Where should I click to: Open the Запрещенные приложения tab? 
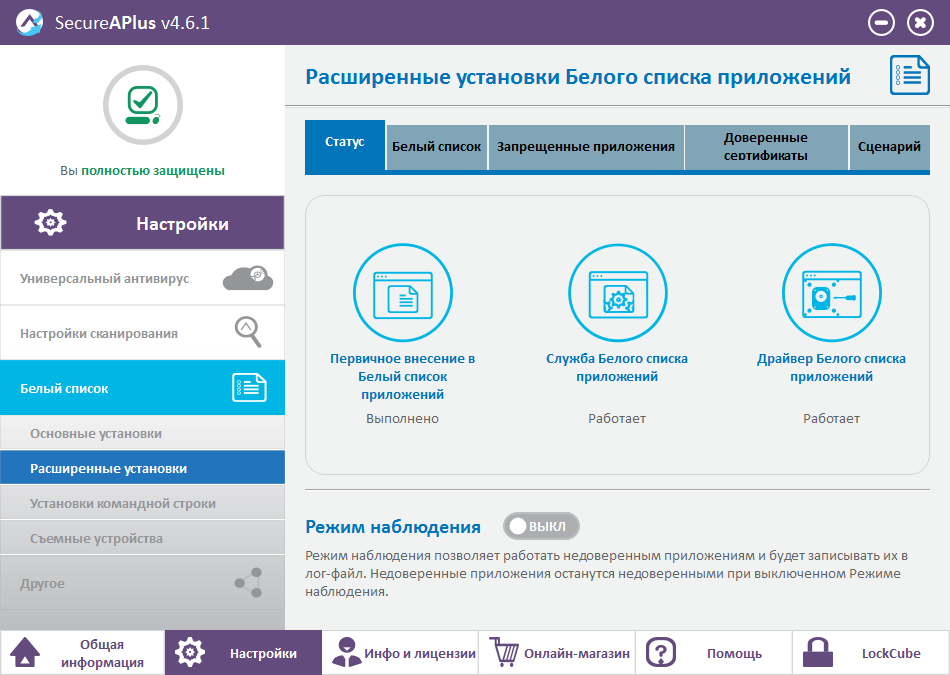(586, 147)
